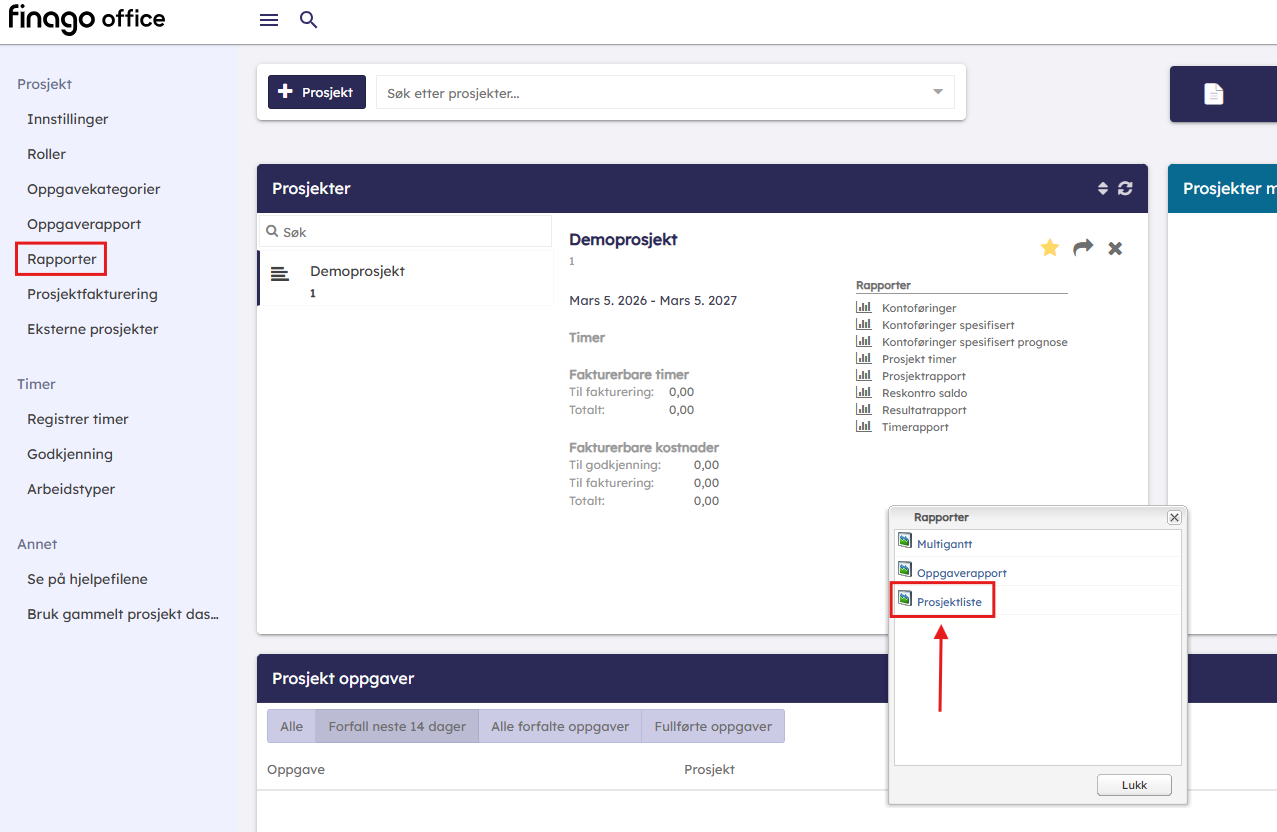
Task: Click the Søk field in Prosjekter list
Action: 410,232
